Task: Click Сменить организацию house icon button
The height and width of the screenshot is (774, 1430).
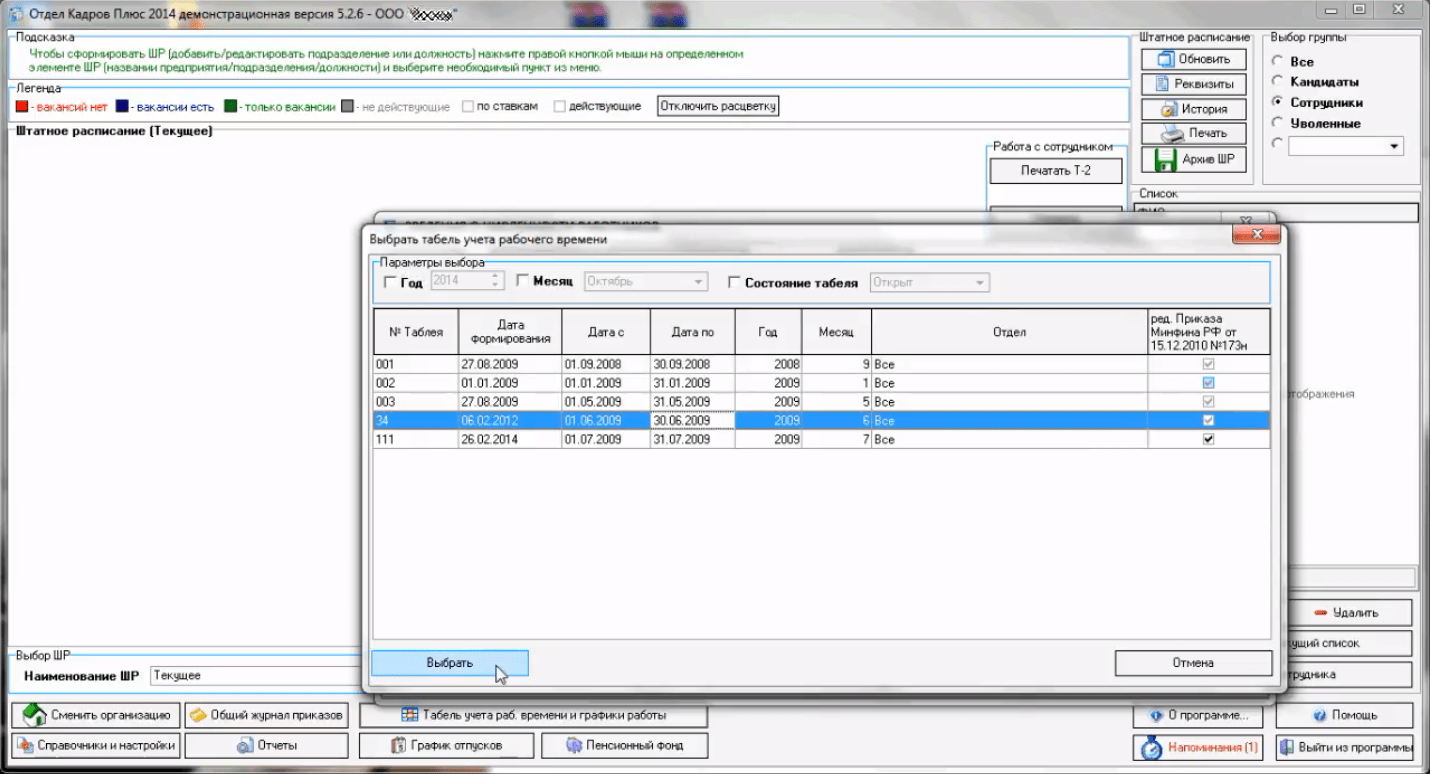Action: pos(96,715)
